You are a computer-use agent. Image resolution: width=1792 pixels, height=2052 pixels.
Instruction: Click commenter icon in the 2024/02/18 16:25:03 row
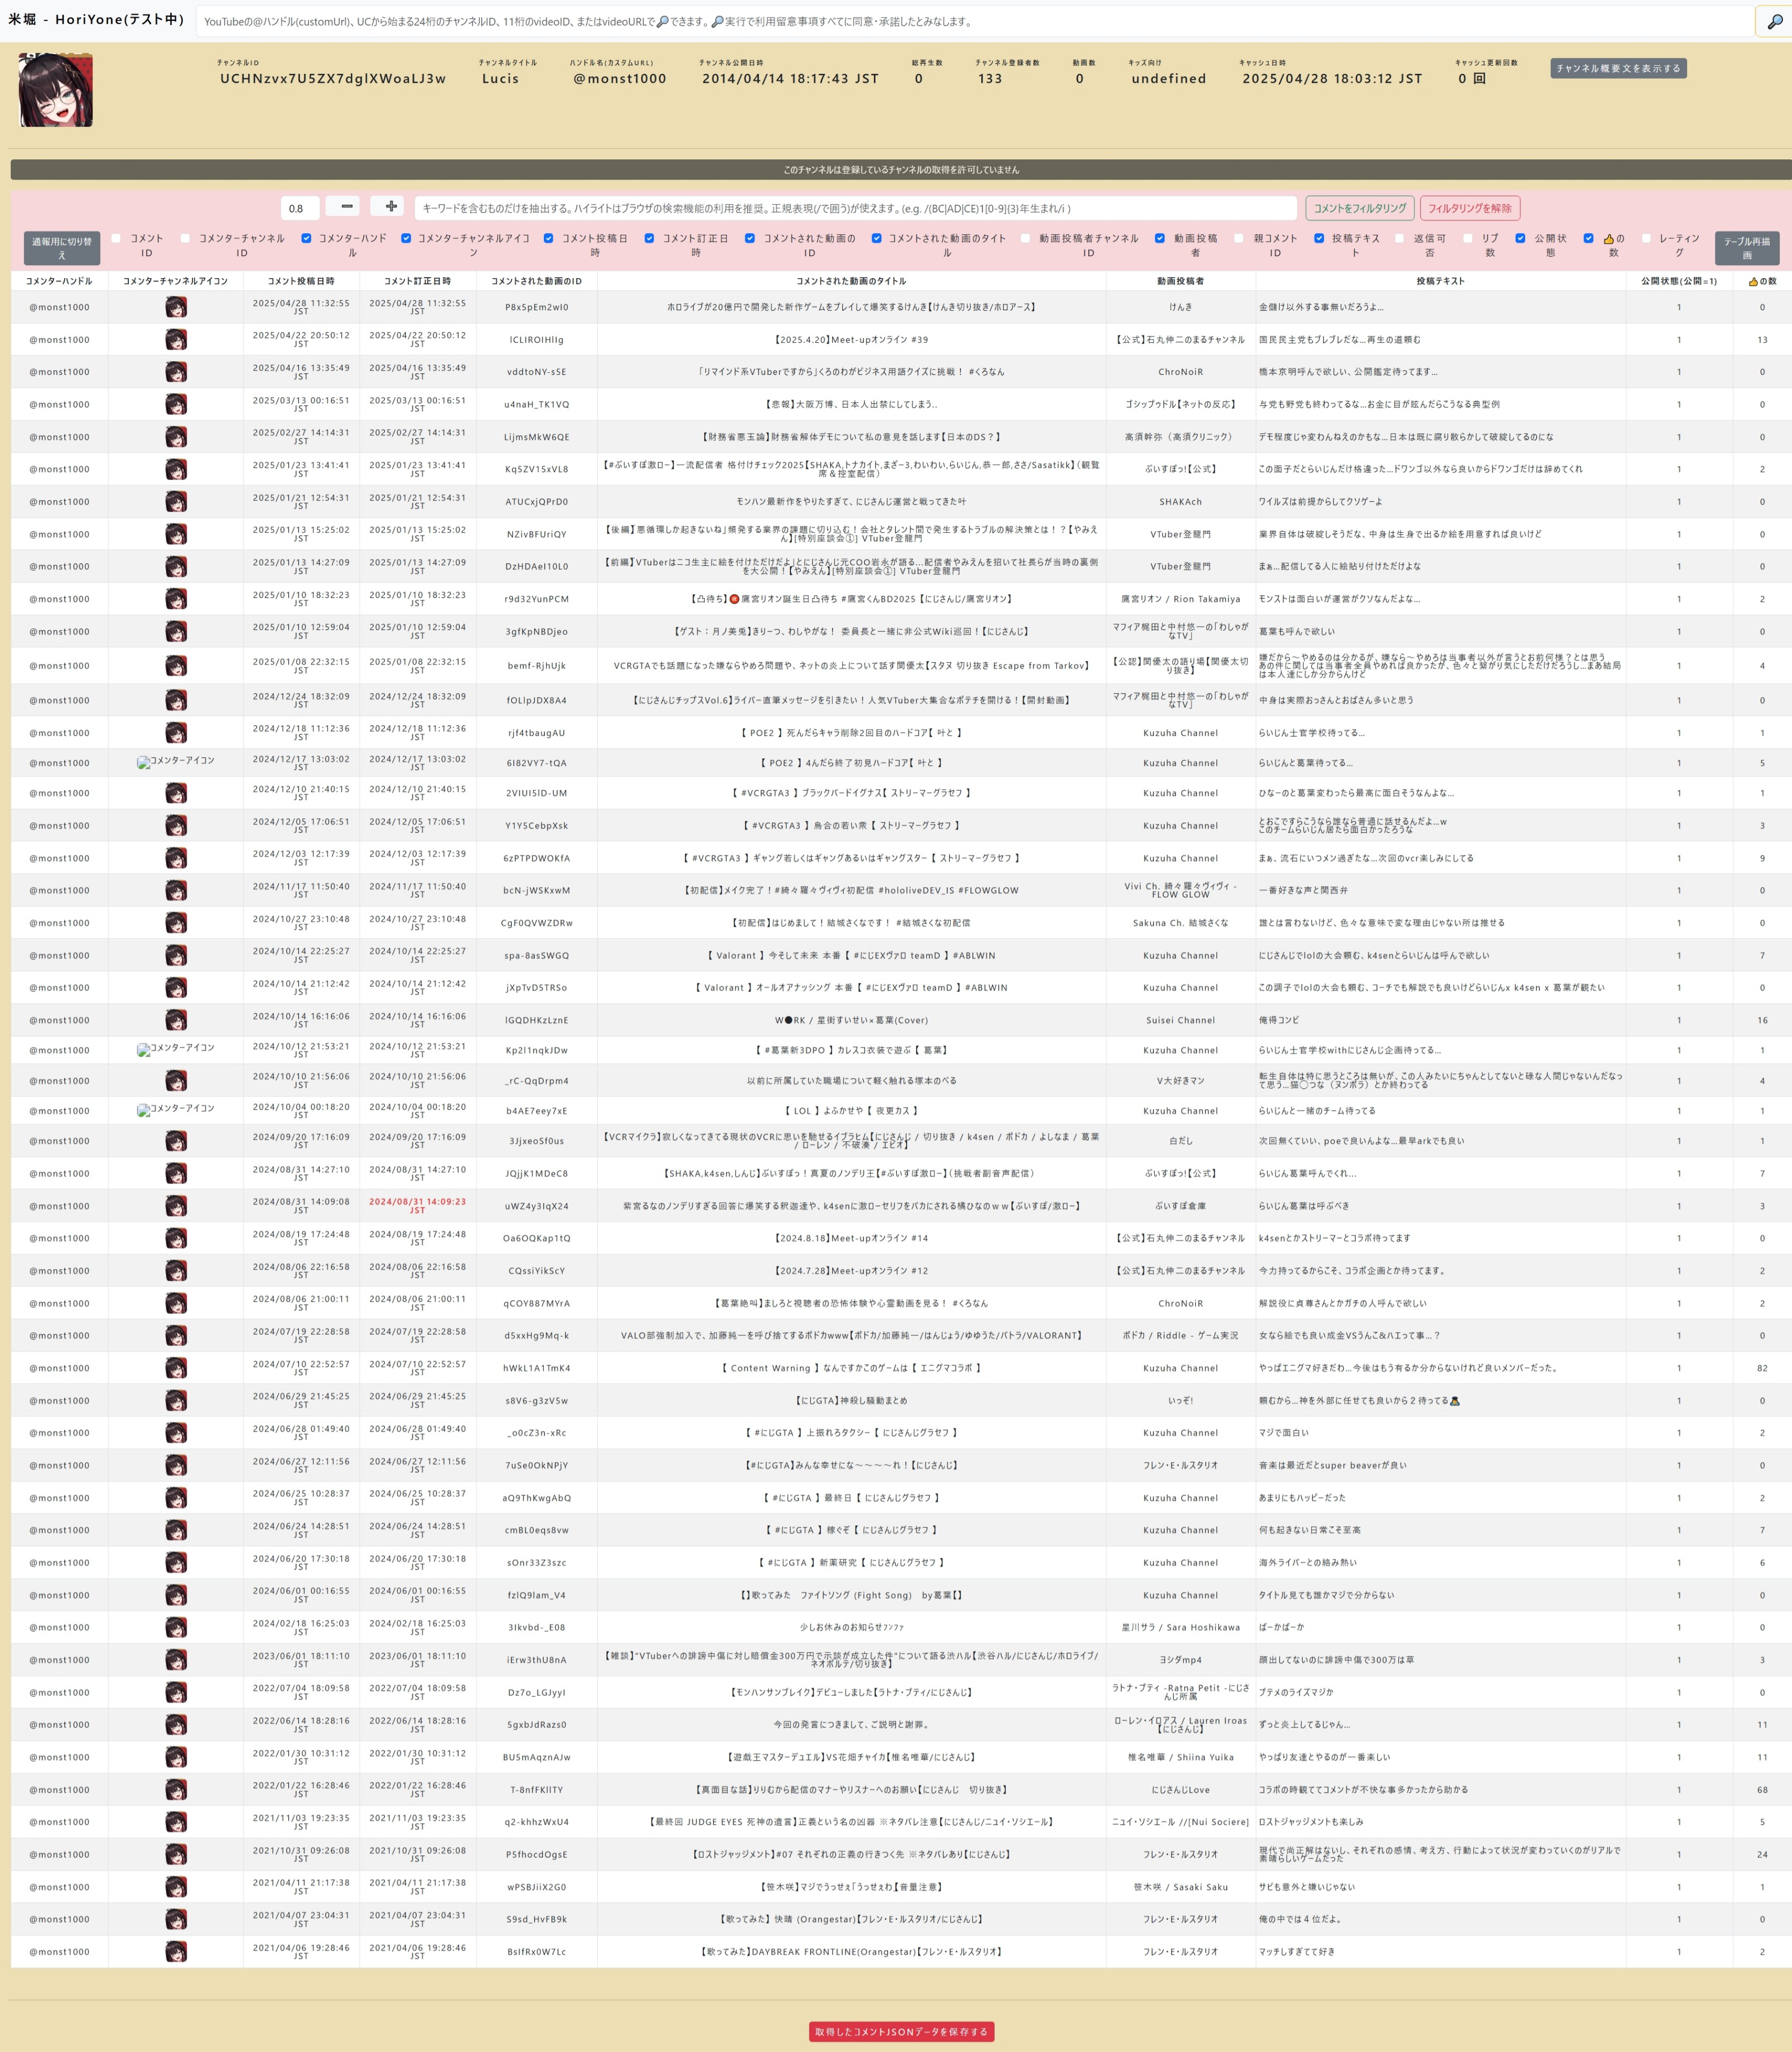coord(176,1628)
